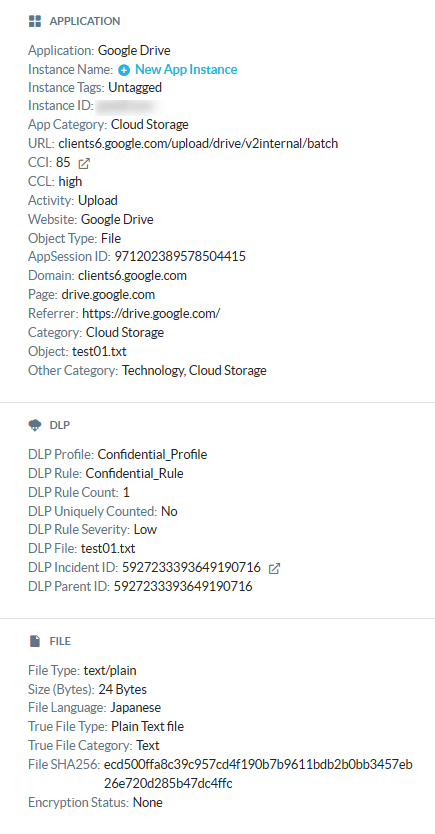Click the plus icon beside New App Instance
Screen dimensions: 435x834
tap(124, 70)
